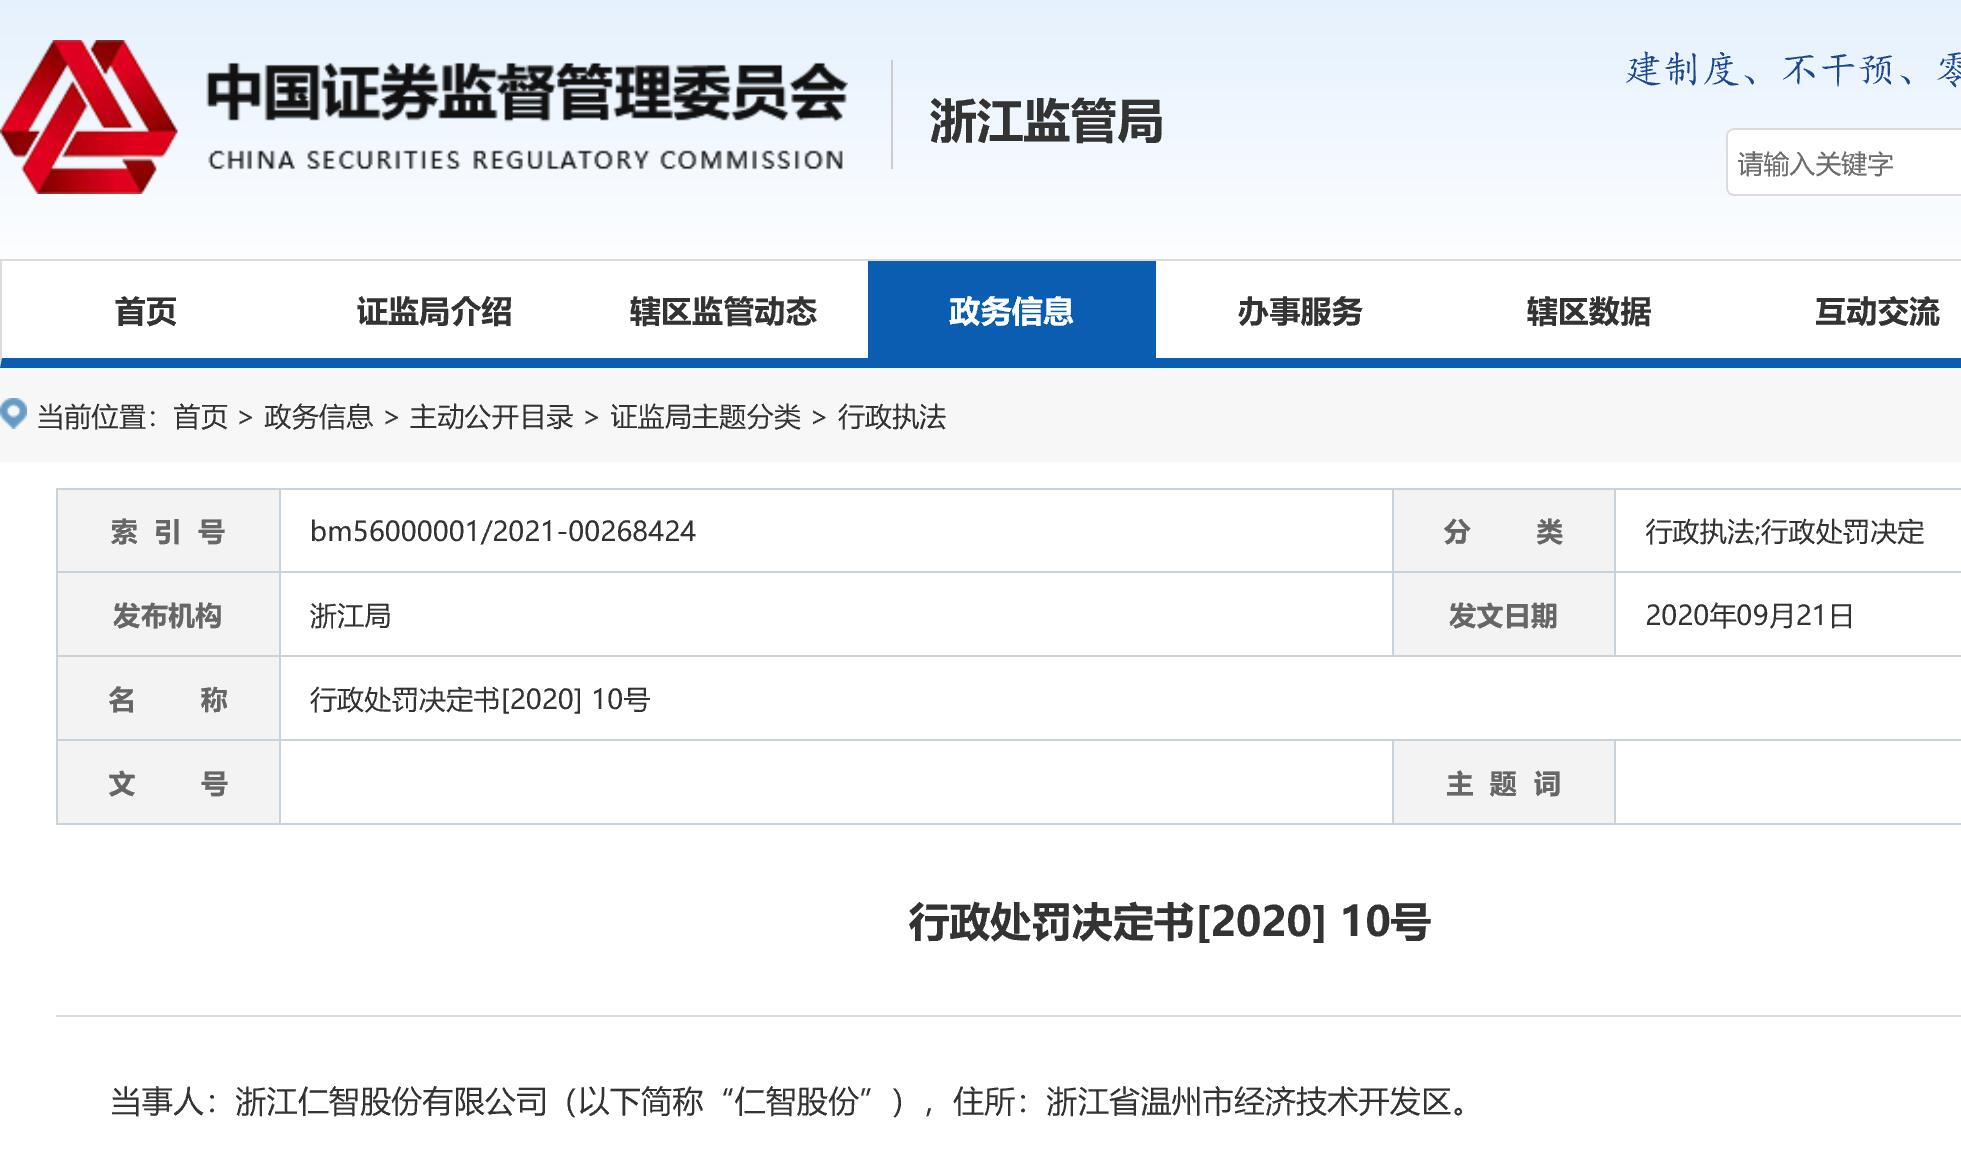Go to 主动公开目录 in the breadcrumb
Viewport: 1961px width, 1156px height.
tap(491, 417)
